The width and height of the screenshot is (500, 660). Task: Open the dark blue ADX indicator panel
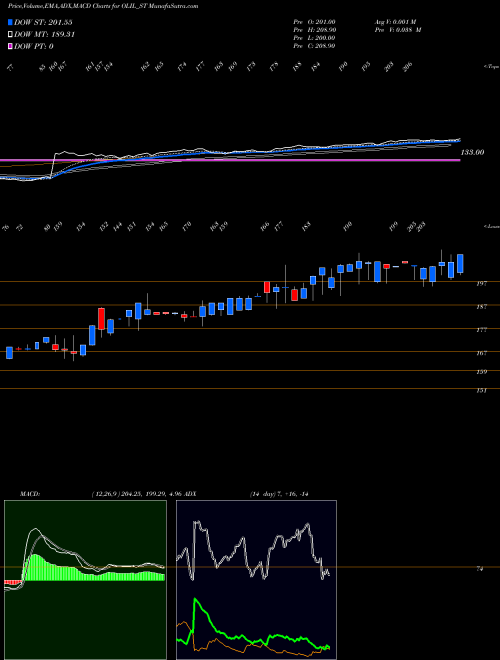(x=256, y=580)
